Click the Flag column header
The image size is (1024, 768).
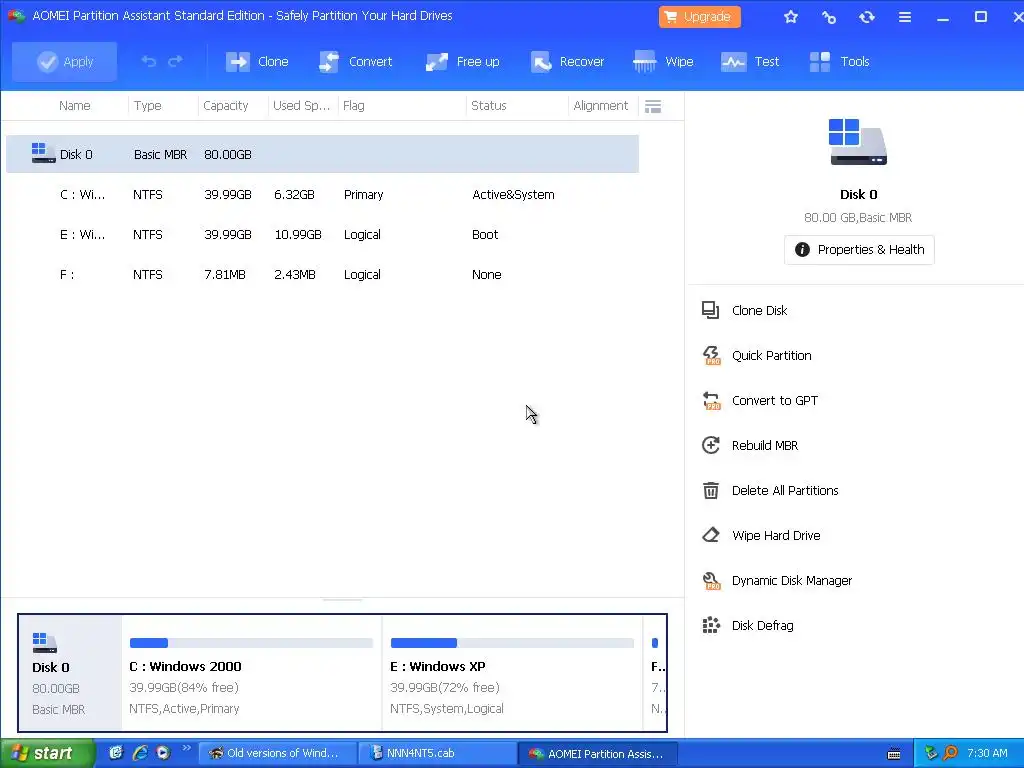[x=353, y=106]
